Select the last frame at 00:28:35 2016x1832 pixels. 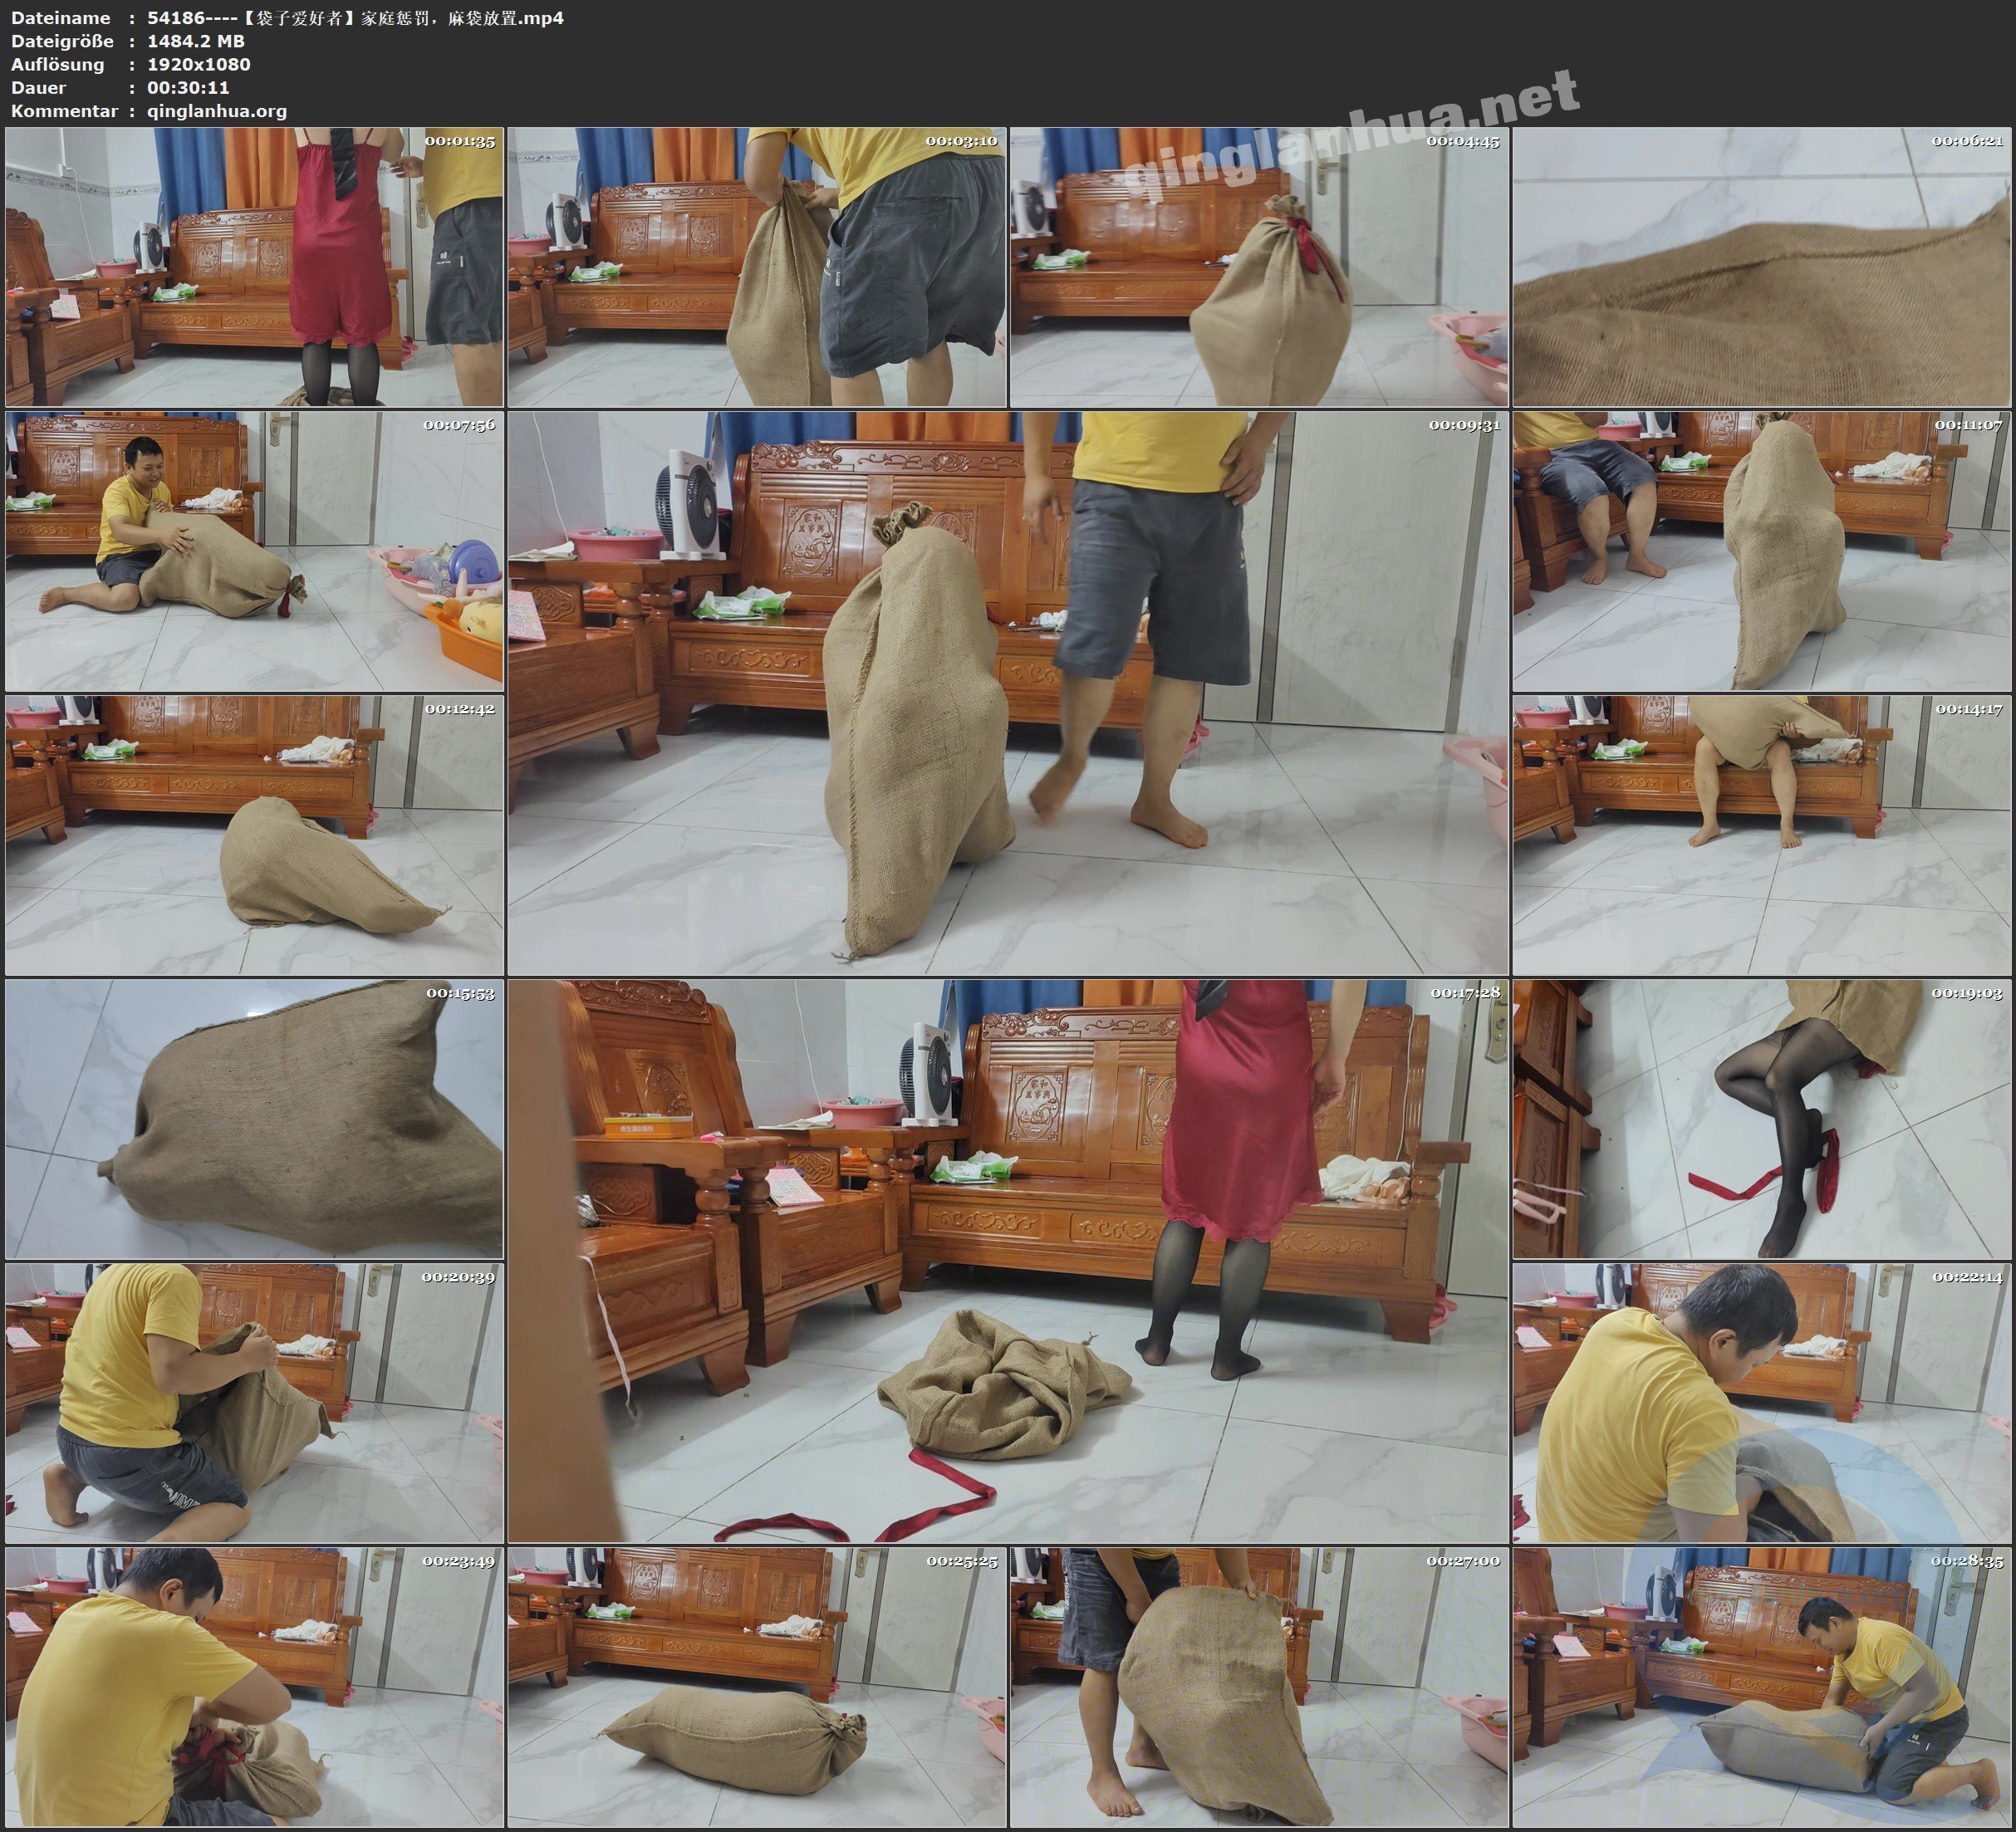tap(1762, 1687)
